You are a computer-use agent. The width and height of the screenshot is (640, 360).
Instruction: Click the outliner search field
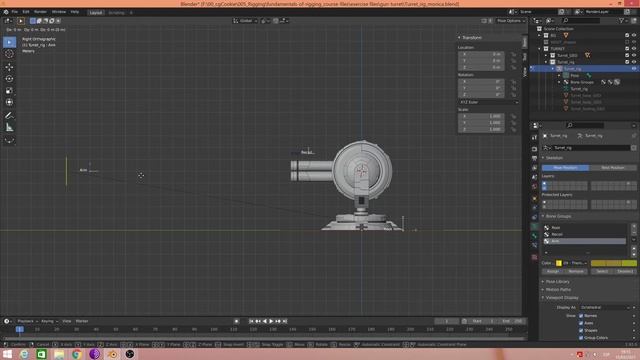[x=582, y=20]
